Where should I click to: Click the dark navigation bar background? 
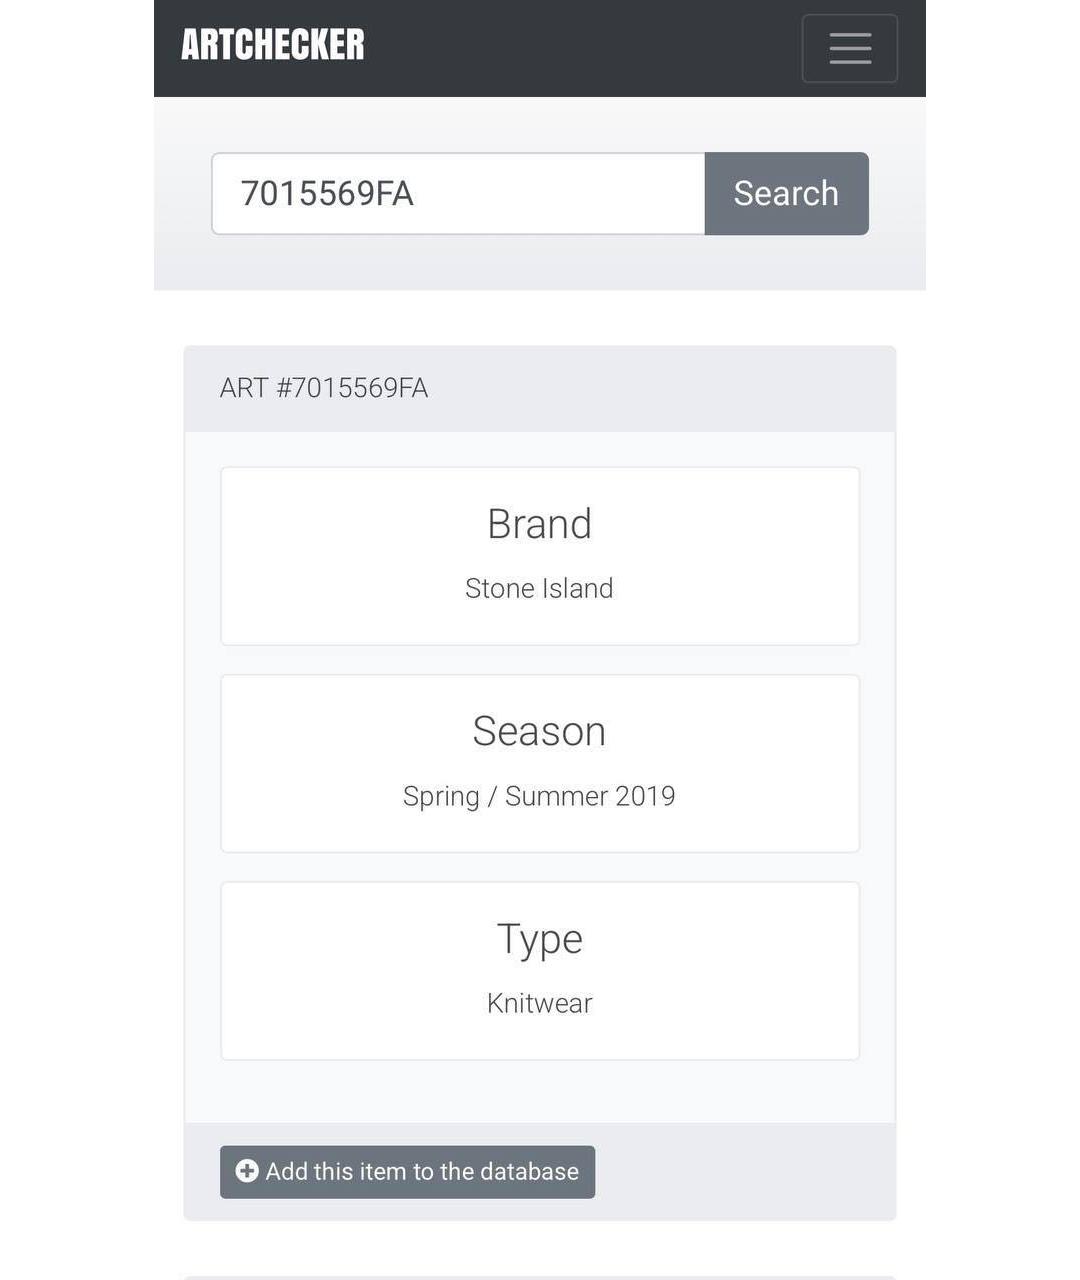pyautogui.click(x=580, y=48)
